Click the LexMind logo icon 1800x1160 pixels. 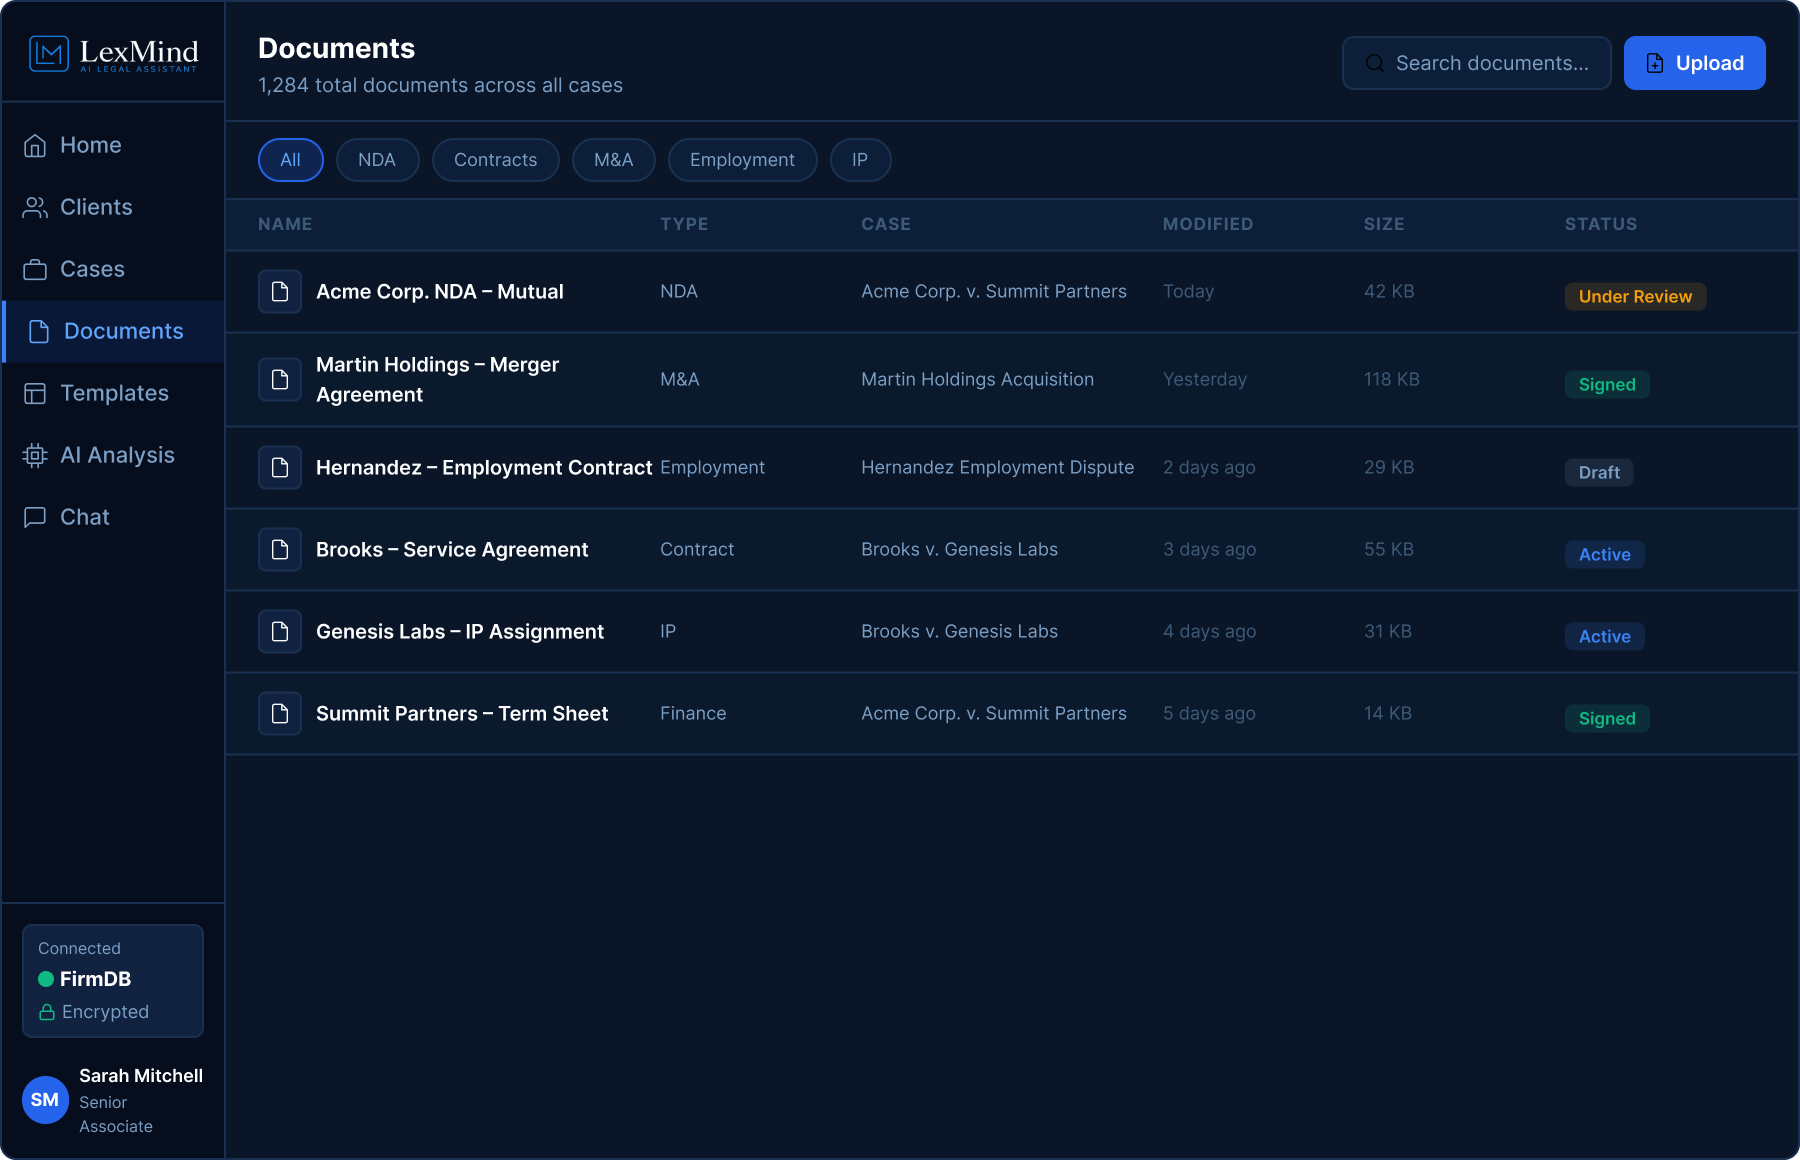[x=49, y=54]
